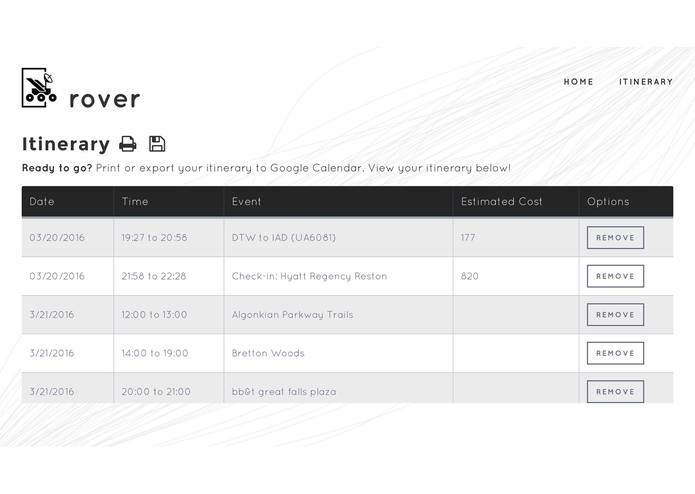Click the rover logo icon
The image size is (695, 494).
(39, 88)
